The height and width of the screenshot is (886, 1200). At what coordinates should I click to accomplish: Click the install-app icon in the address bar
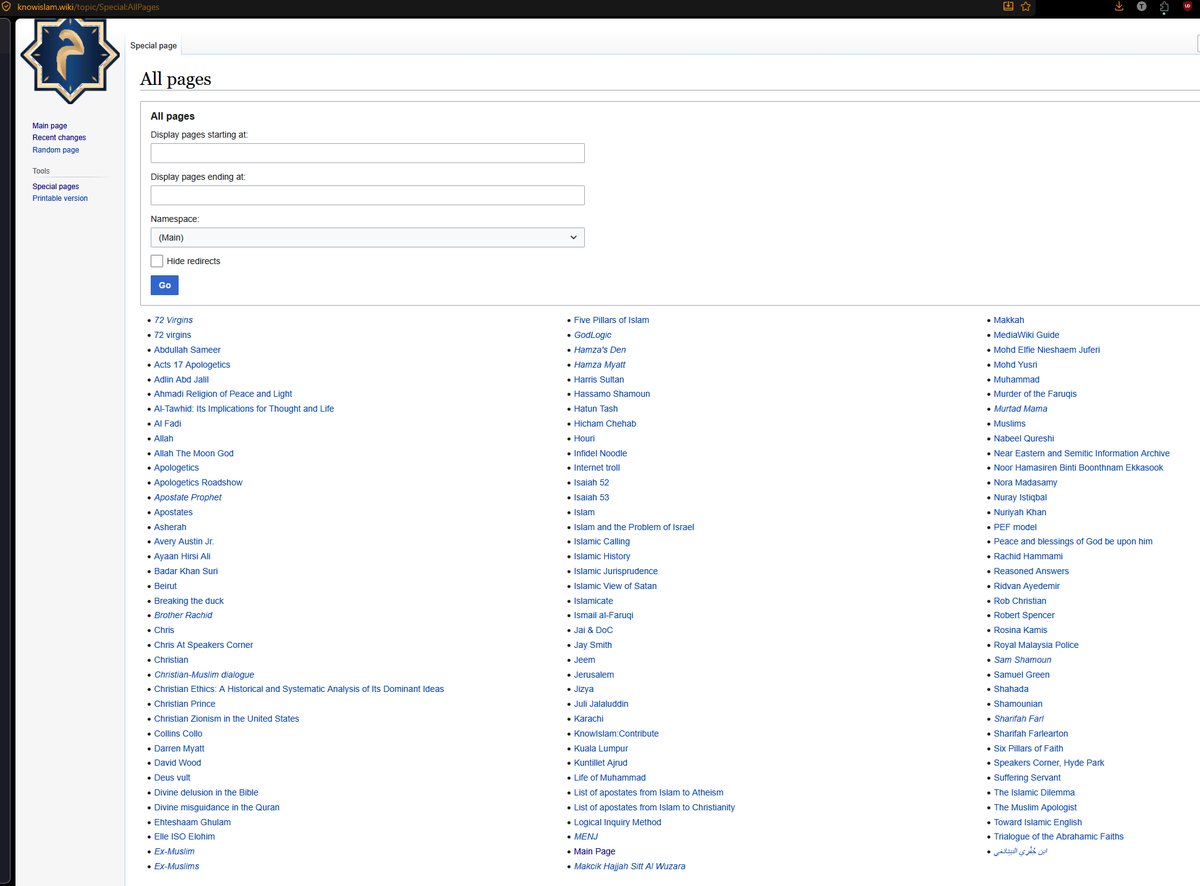click(x=1008, y=6)
